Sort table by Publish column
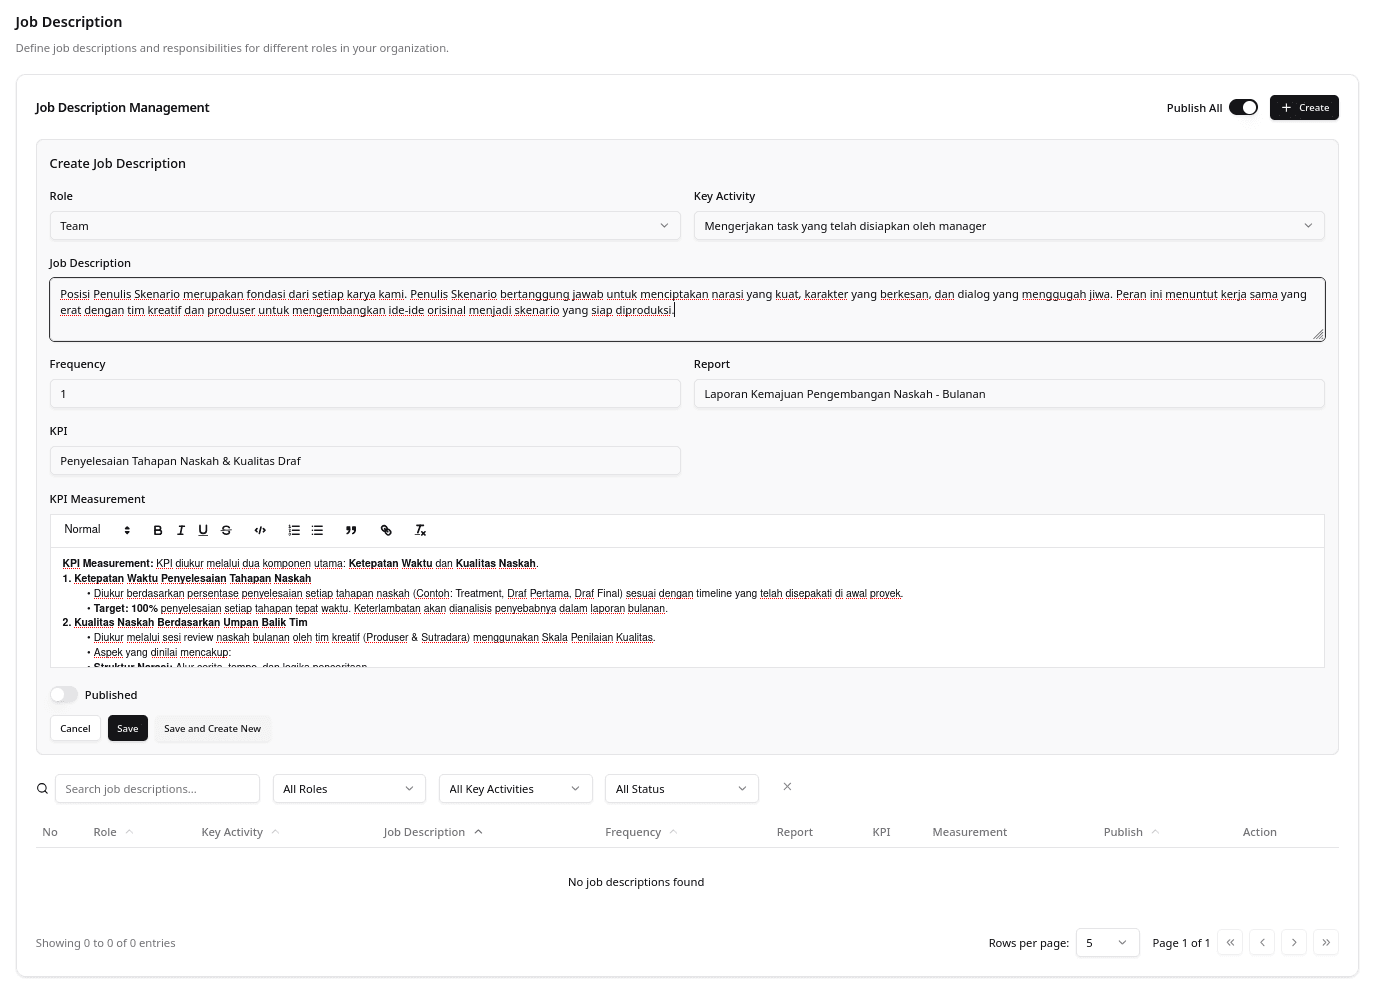The width and height of the screenshot is (1378, 993). tap(1131, 832)
